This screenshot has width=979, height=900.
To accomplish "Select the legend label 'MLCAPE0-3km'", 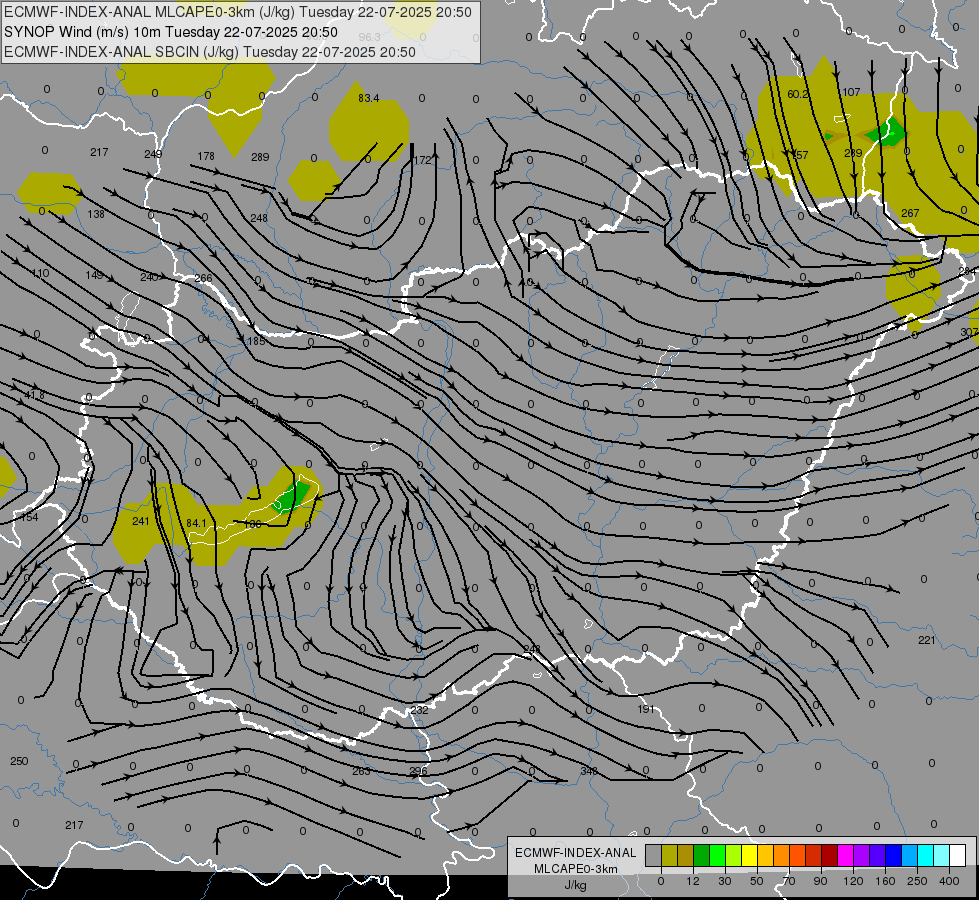I will tap(576, 869).
